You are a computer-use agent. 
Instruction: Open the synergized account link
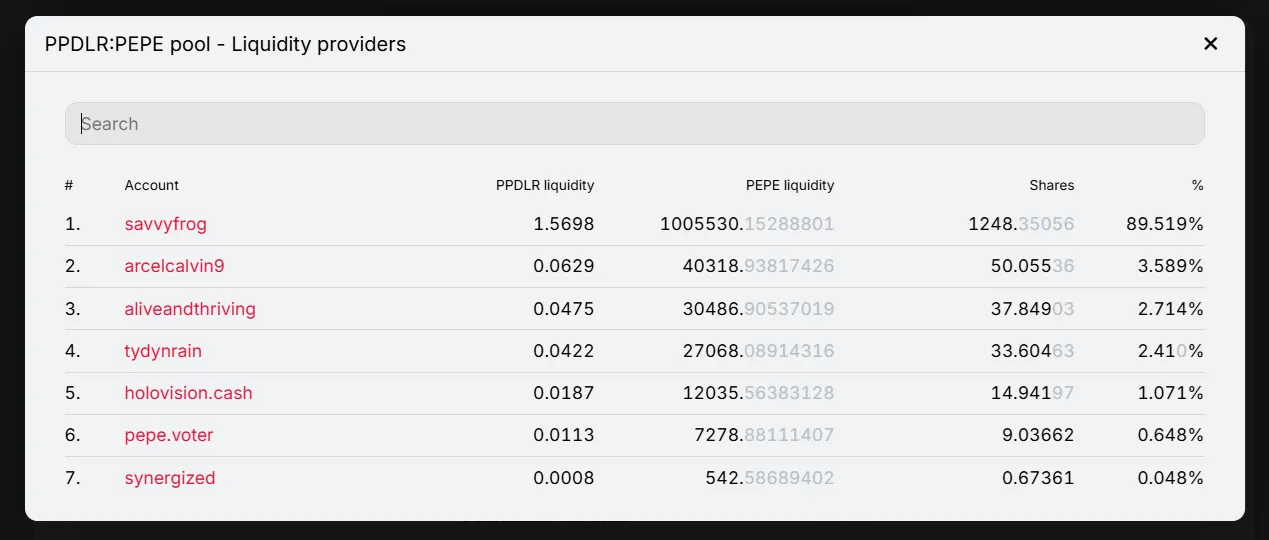coord(170,478)
